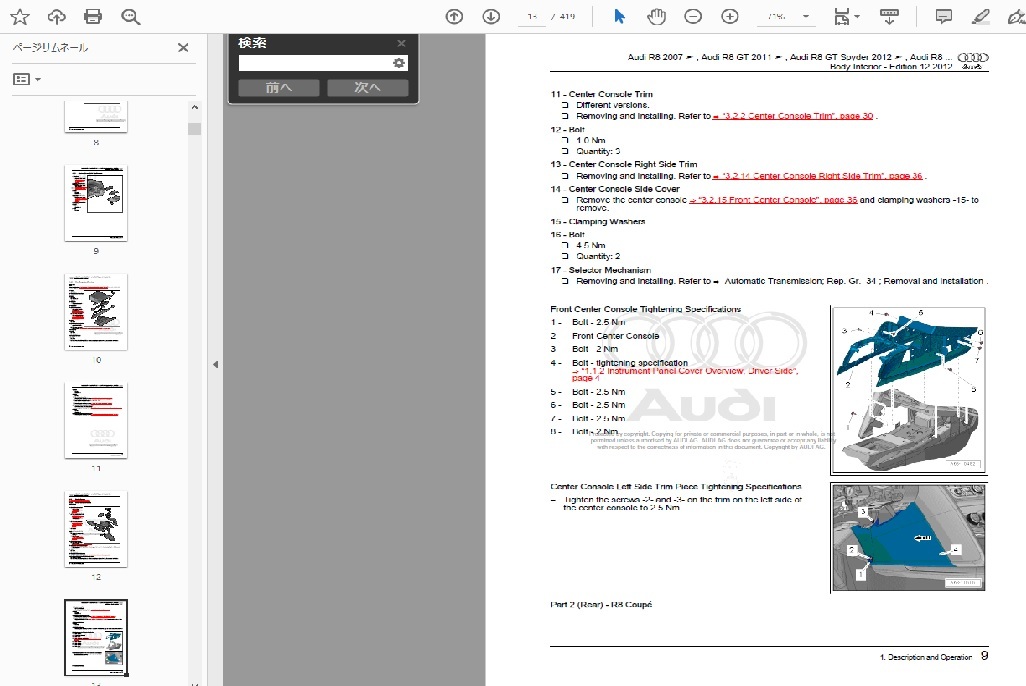
Task: Click 'Front Center Console Tightening Specifications' heading
Action: (x=645, y=309)
